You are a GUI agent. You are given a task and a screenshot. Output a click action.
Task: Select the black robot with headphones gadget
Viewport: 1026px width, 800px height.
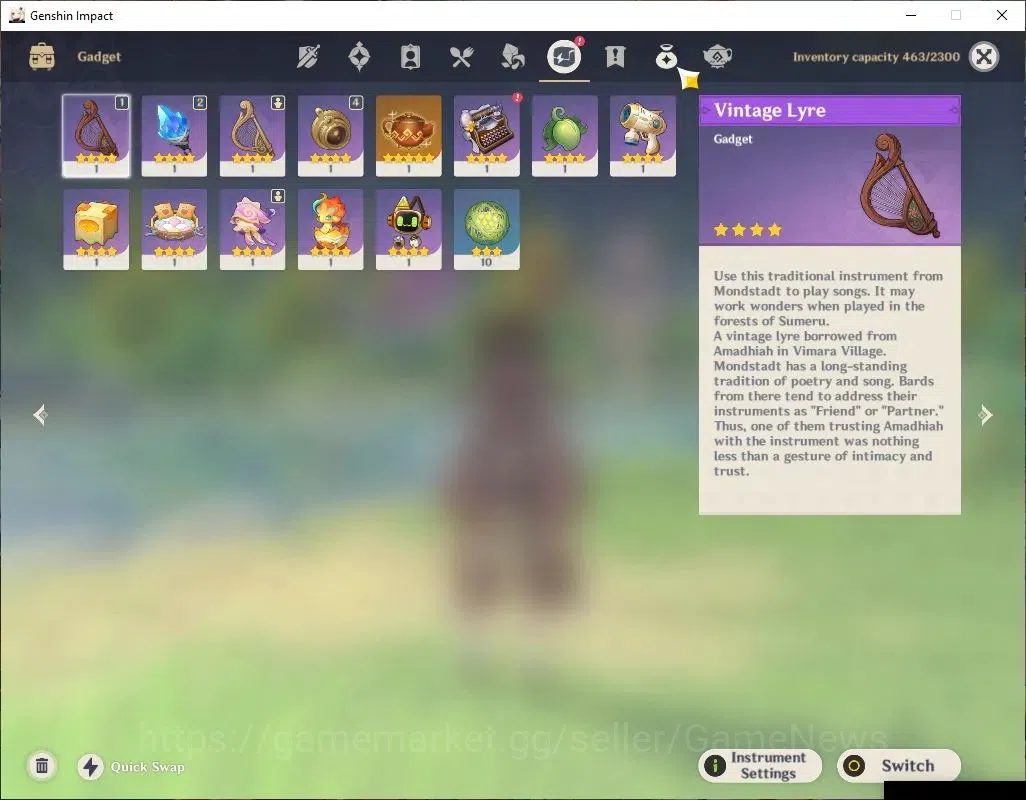click(x=408, y=229)
